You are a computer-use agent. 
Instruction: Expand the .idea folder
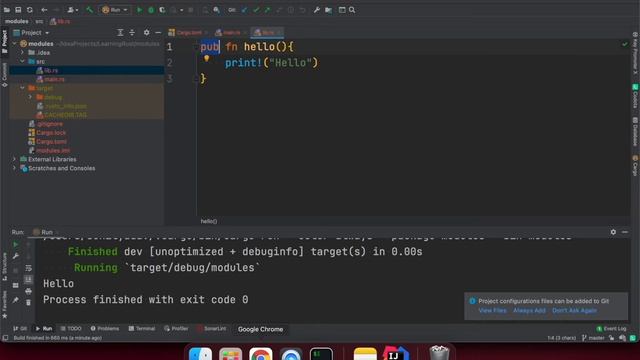click(22, 53)
